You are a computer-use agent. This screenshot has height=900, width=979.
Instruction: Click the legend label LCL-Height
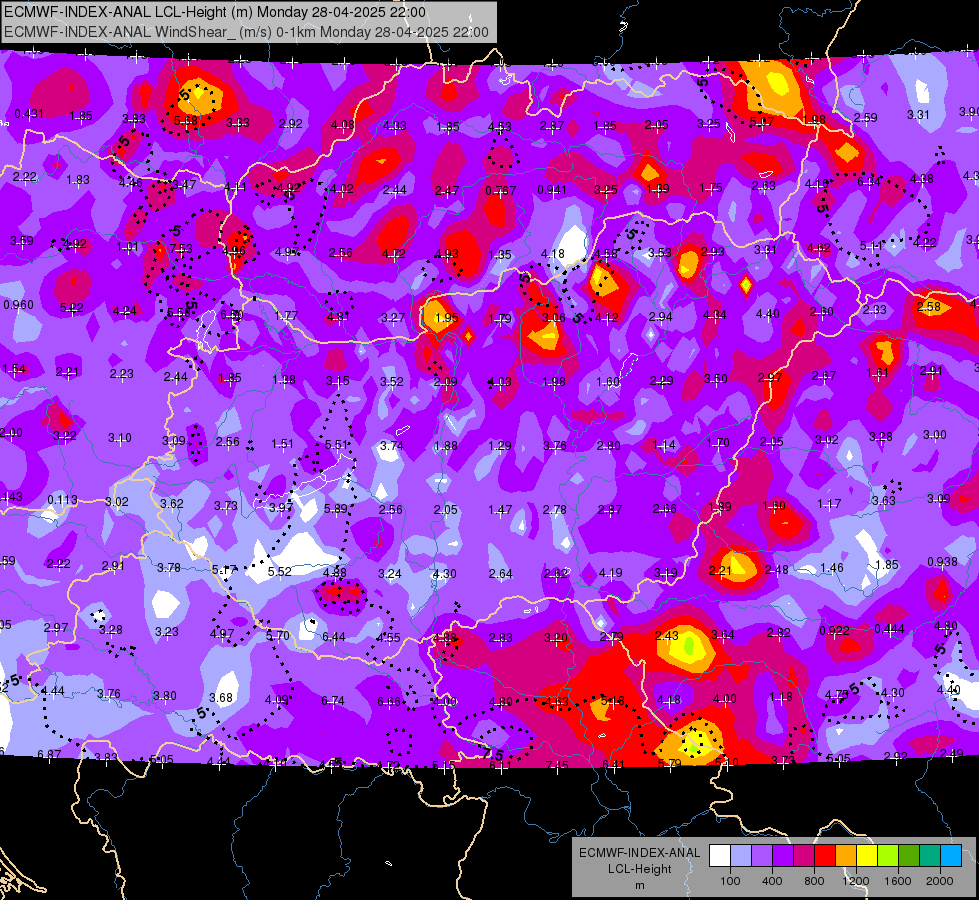[x=639, y=869]
